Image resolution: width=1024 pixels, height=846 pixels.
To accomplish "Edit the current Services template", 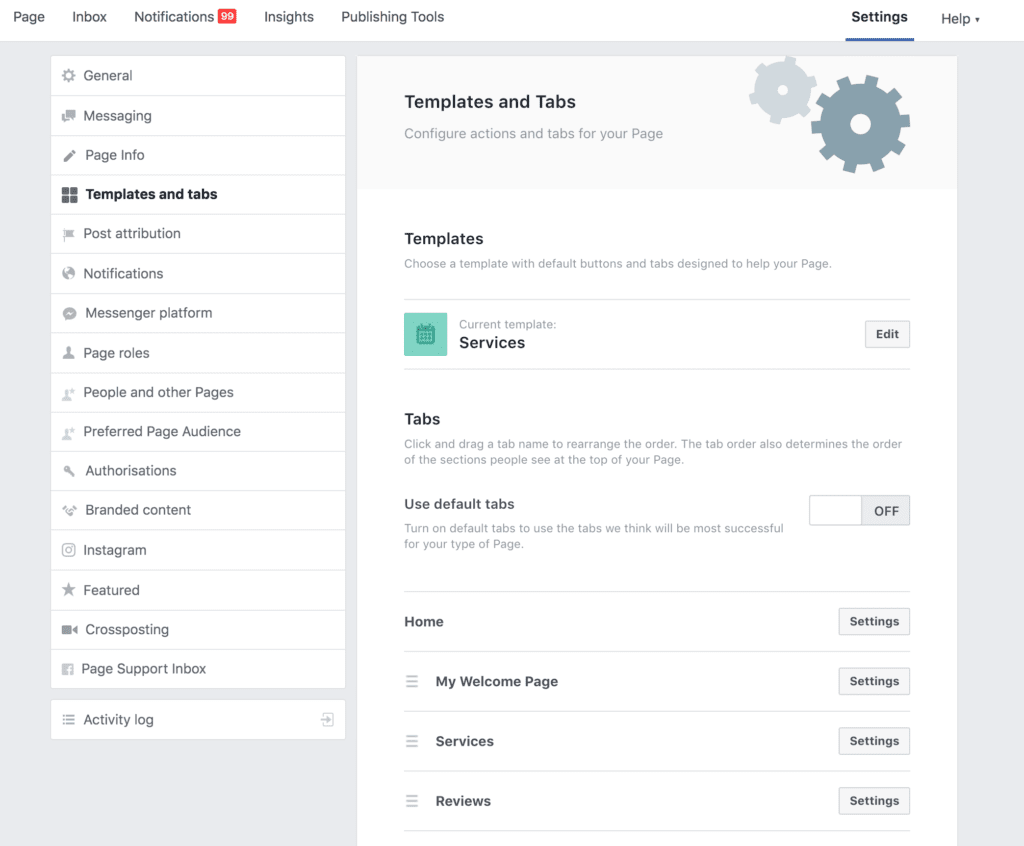I will (x=886, y=333).
